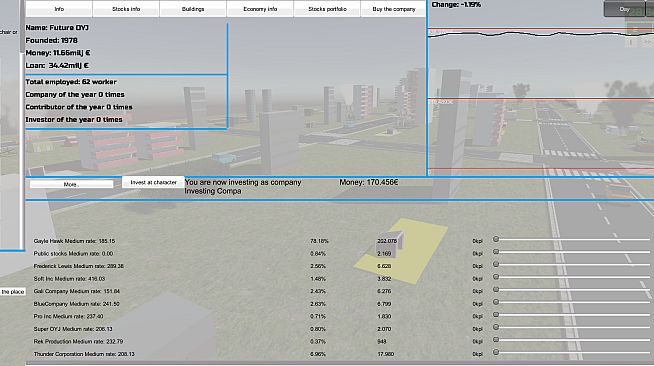Click Gayle Hawk row's '0kpl' amount
654x366 pixels.
click(x=478, y=241)
